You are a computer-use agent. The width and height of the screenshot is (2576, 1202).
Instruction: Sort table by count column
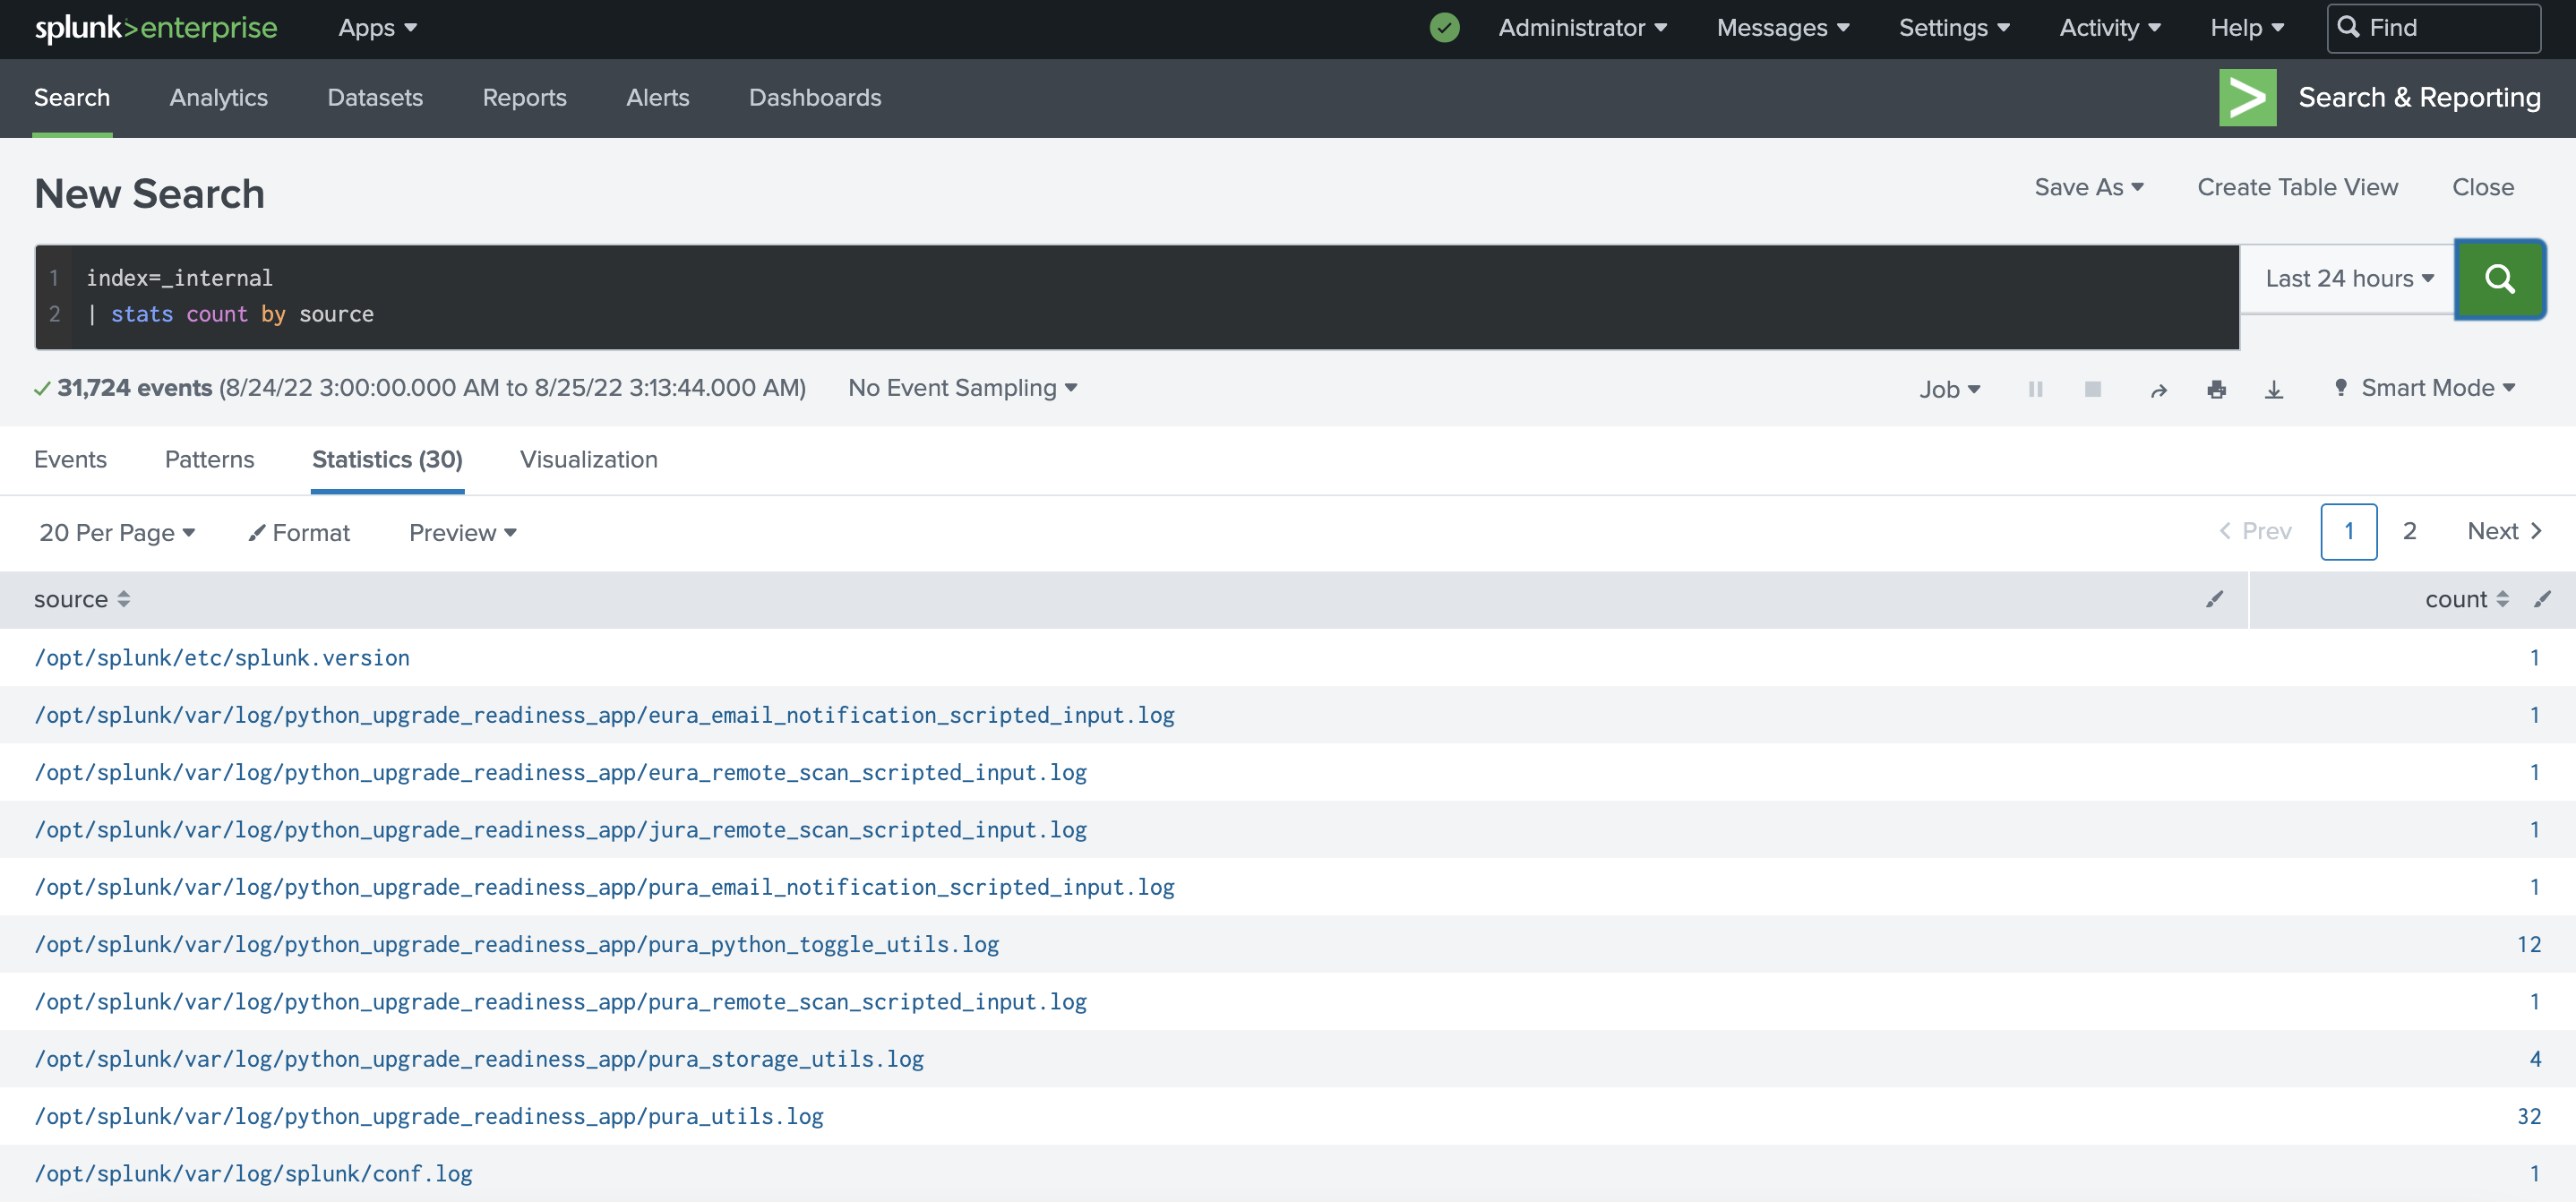coord(2466,599)
